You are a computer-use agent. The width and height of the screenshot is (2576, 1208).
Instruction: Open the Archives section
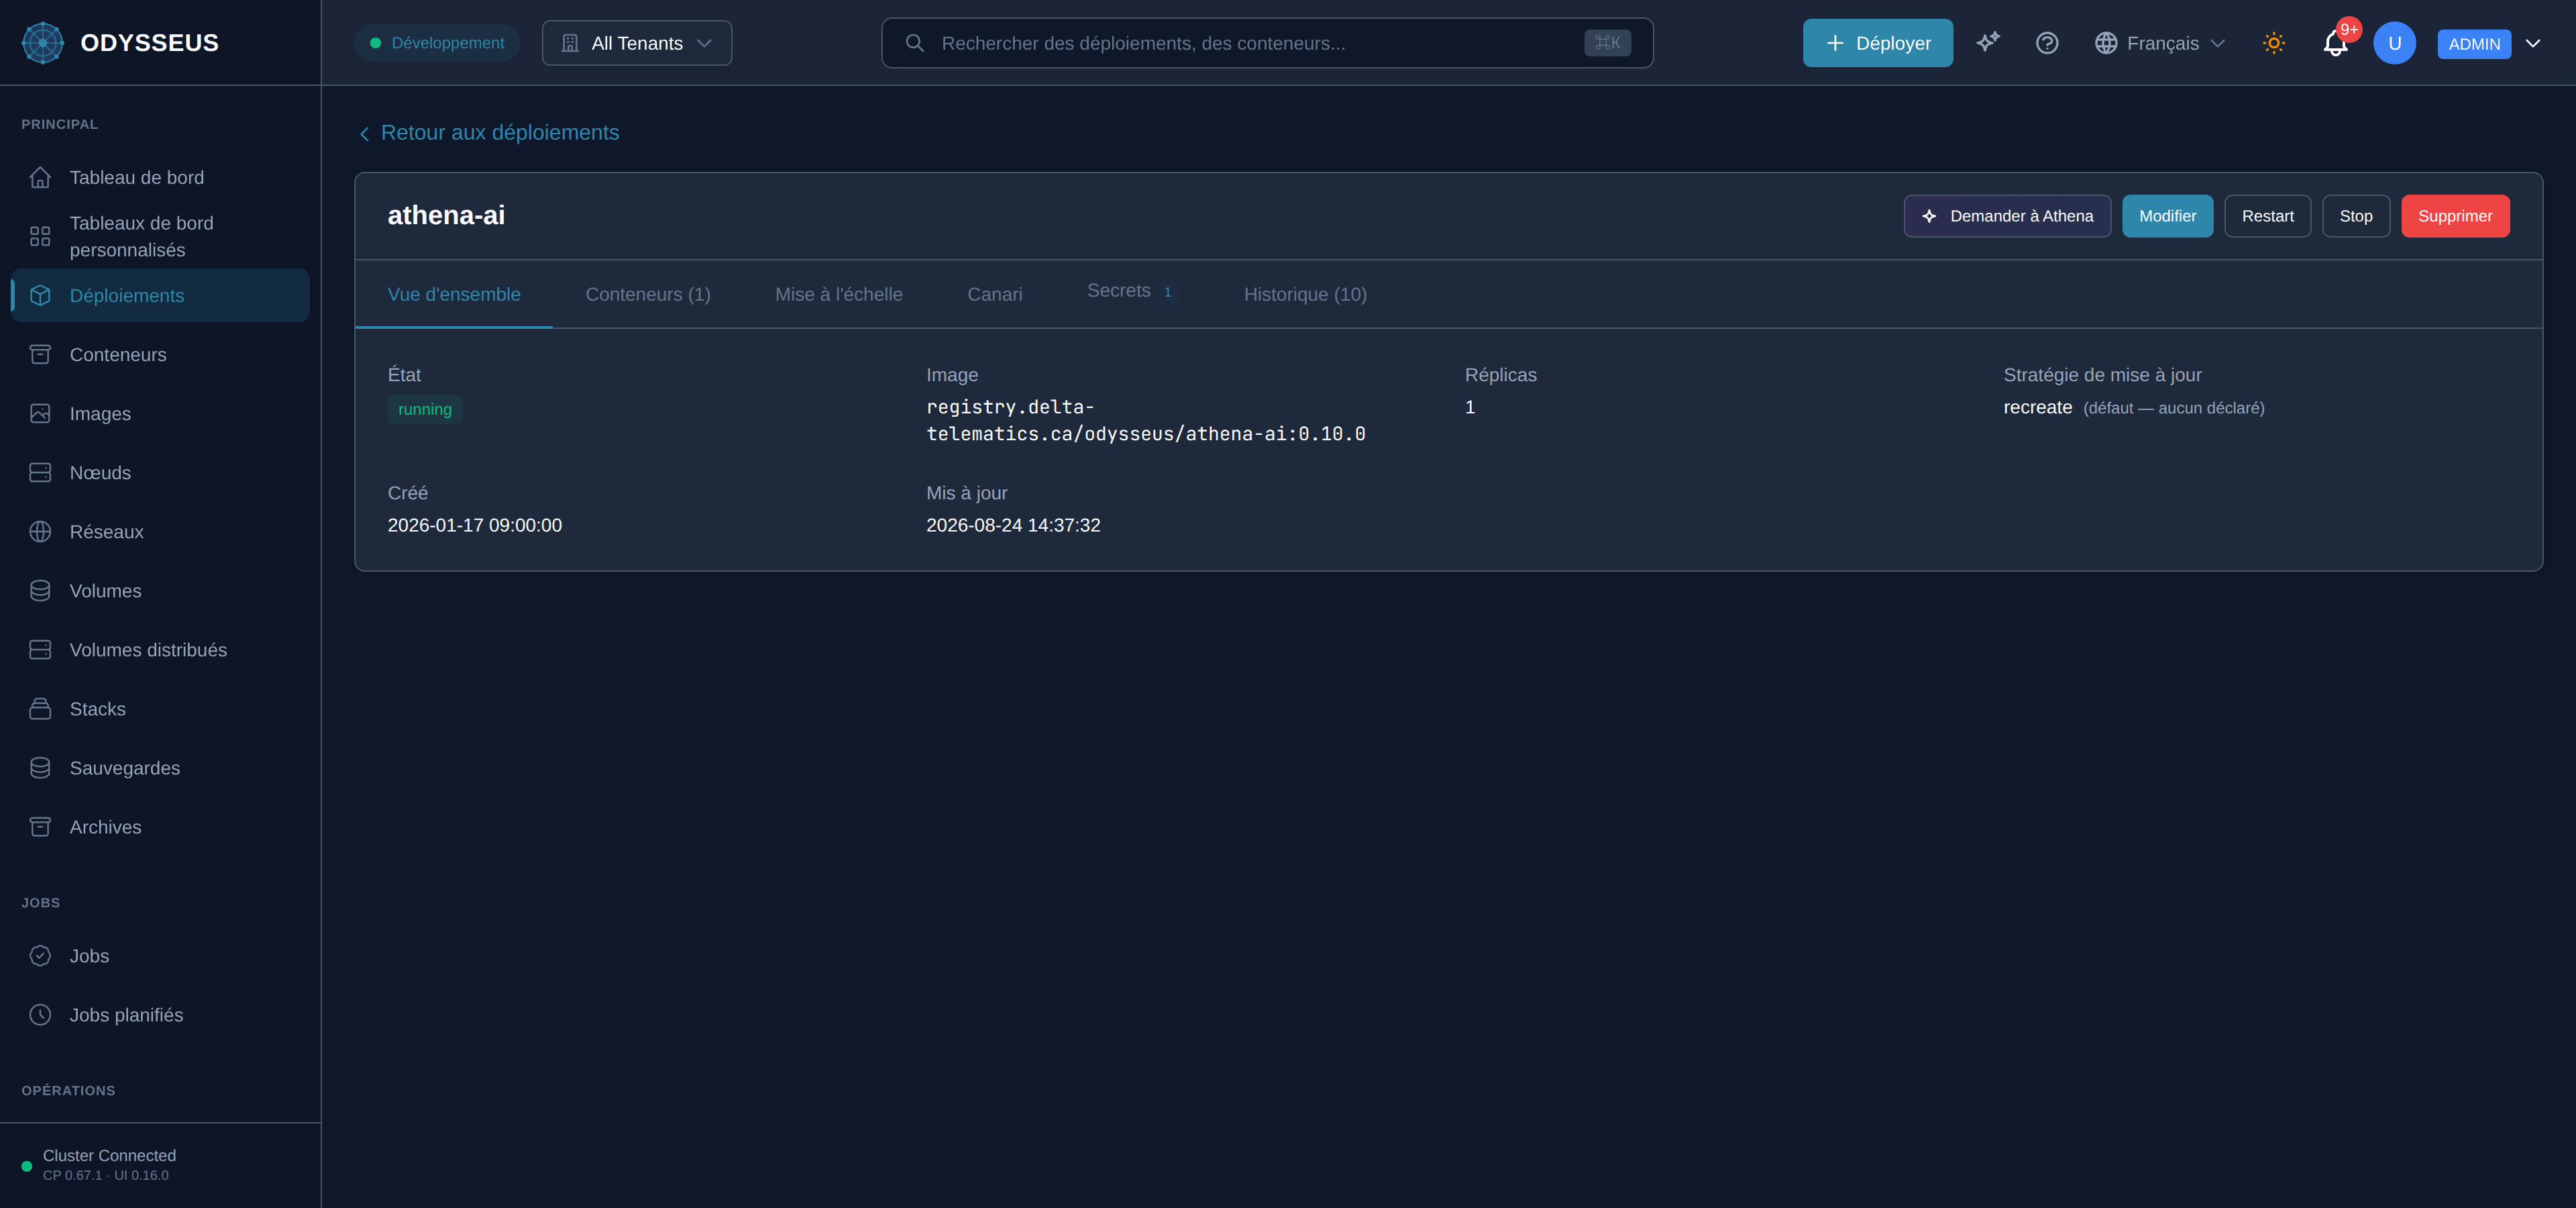[x=160, y=827]
